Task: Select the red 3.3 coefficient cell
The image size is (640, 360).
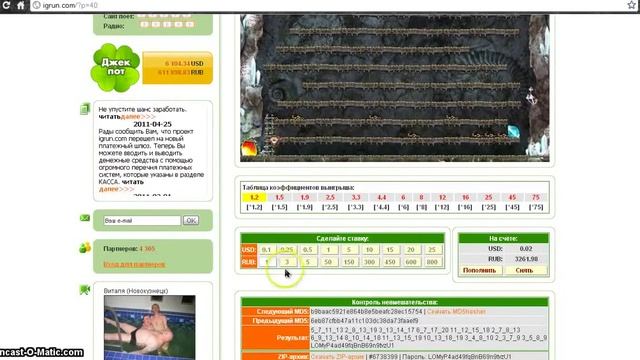Action: [356, 197]
